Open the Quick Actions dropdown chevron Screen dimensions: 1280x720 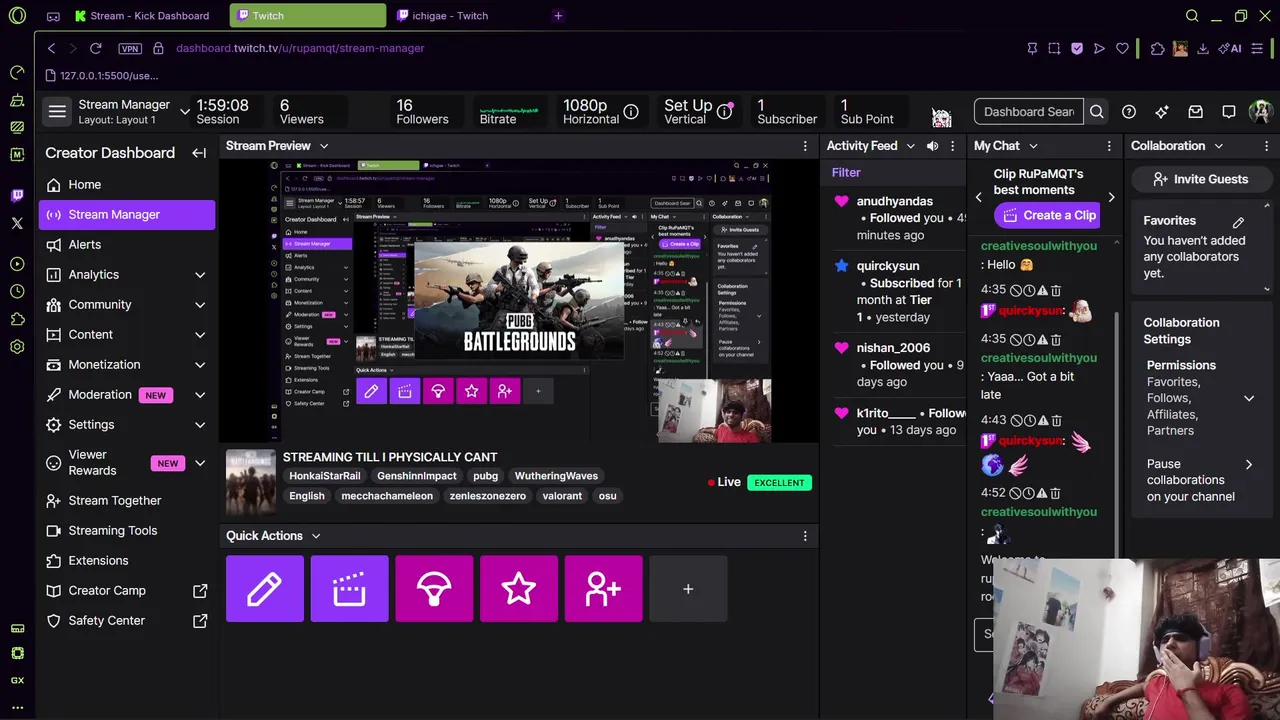316,536
